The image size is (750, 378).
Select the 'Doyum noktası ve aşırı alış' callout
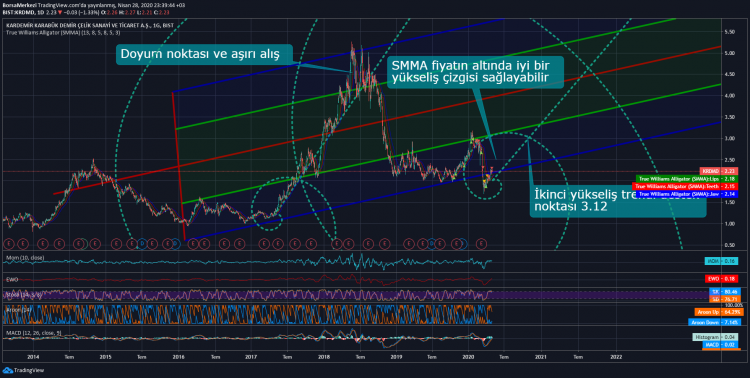pyautogui.click(x=204, y=54)
